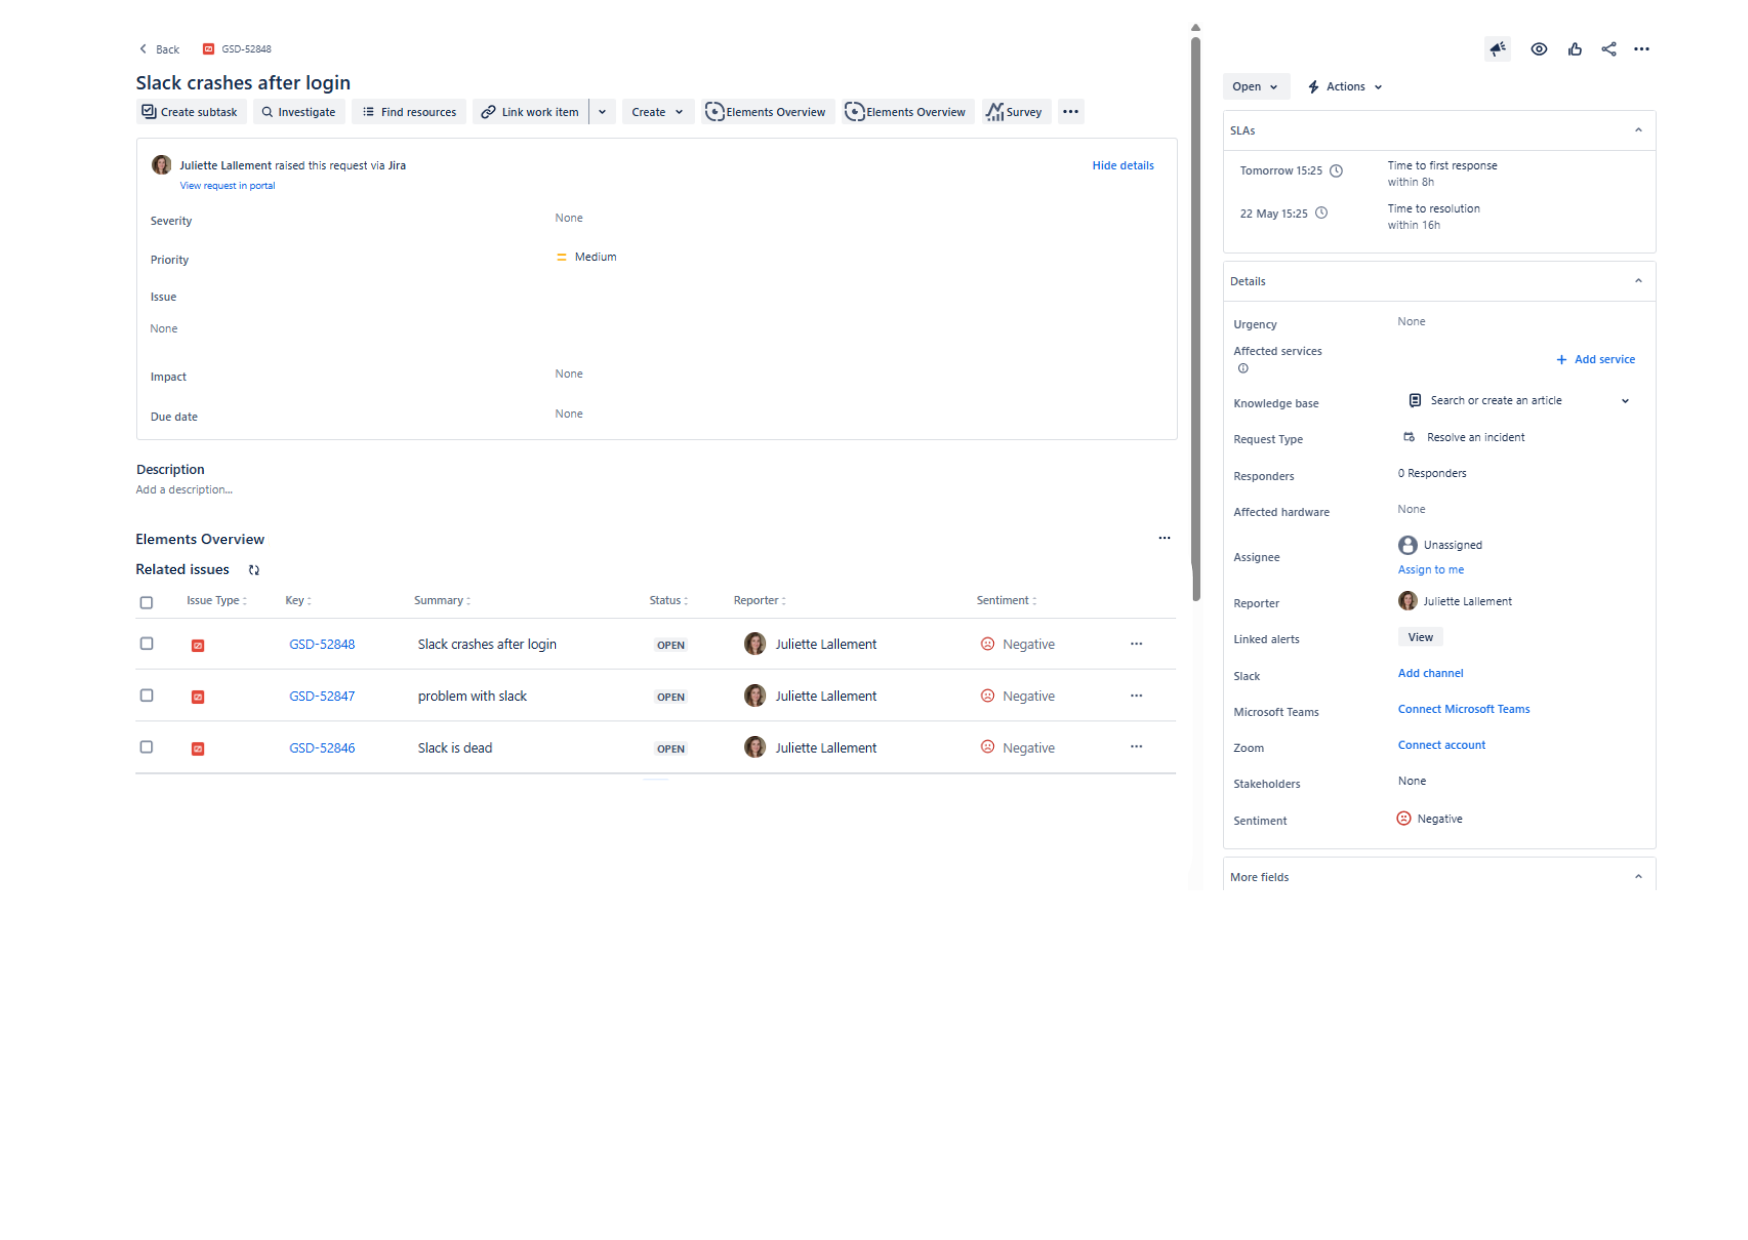
Task: Click the share icon
Action: coord(1608,49)
